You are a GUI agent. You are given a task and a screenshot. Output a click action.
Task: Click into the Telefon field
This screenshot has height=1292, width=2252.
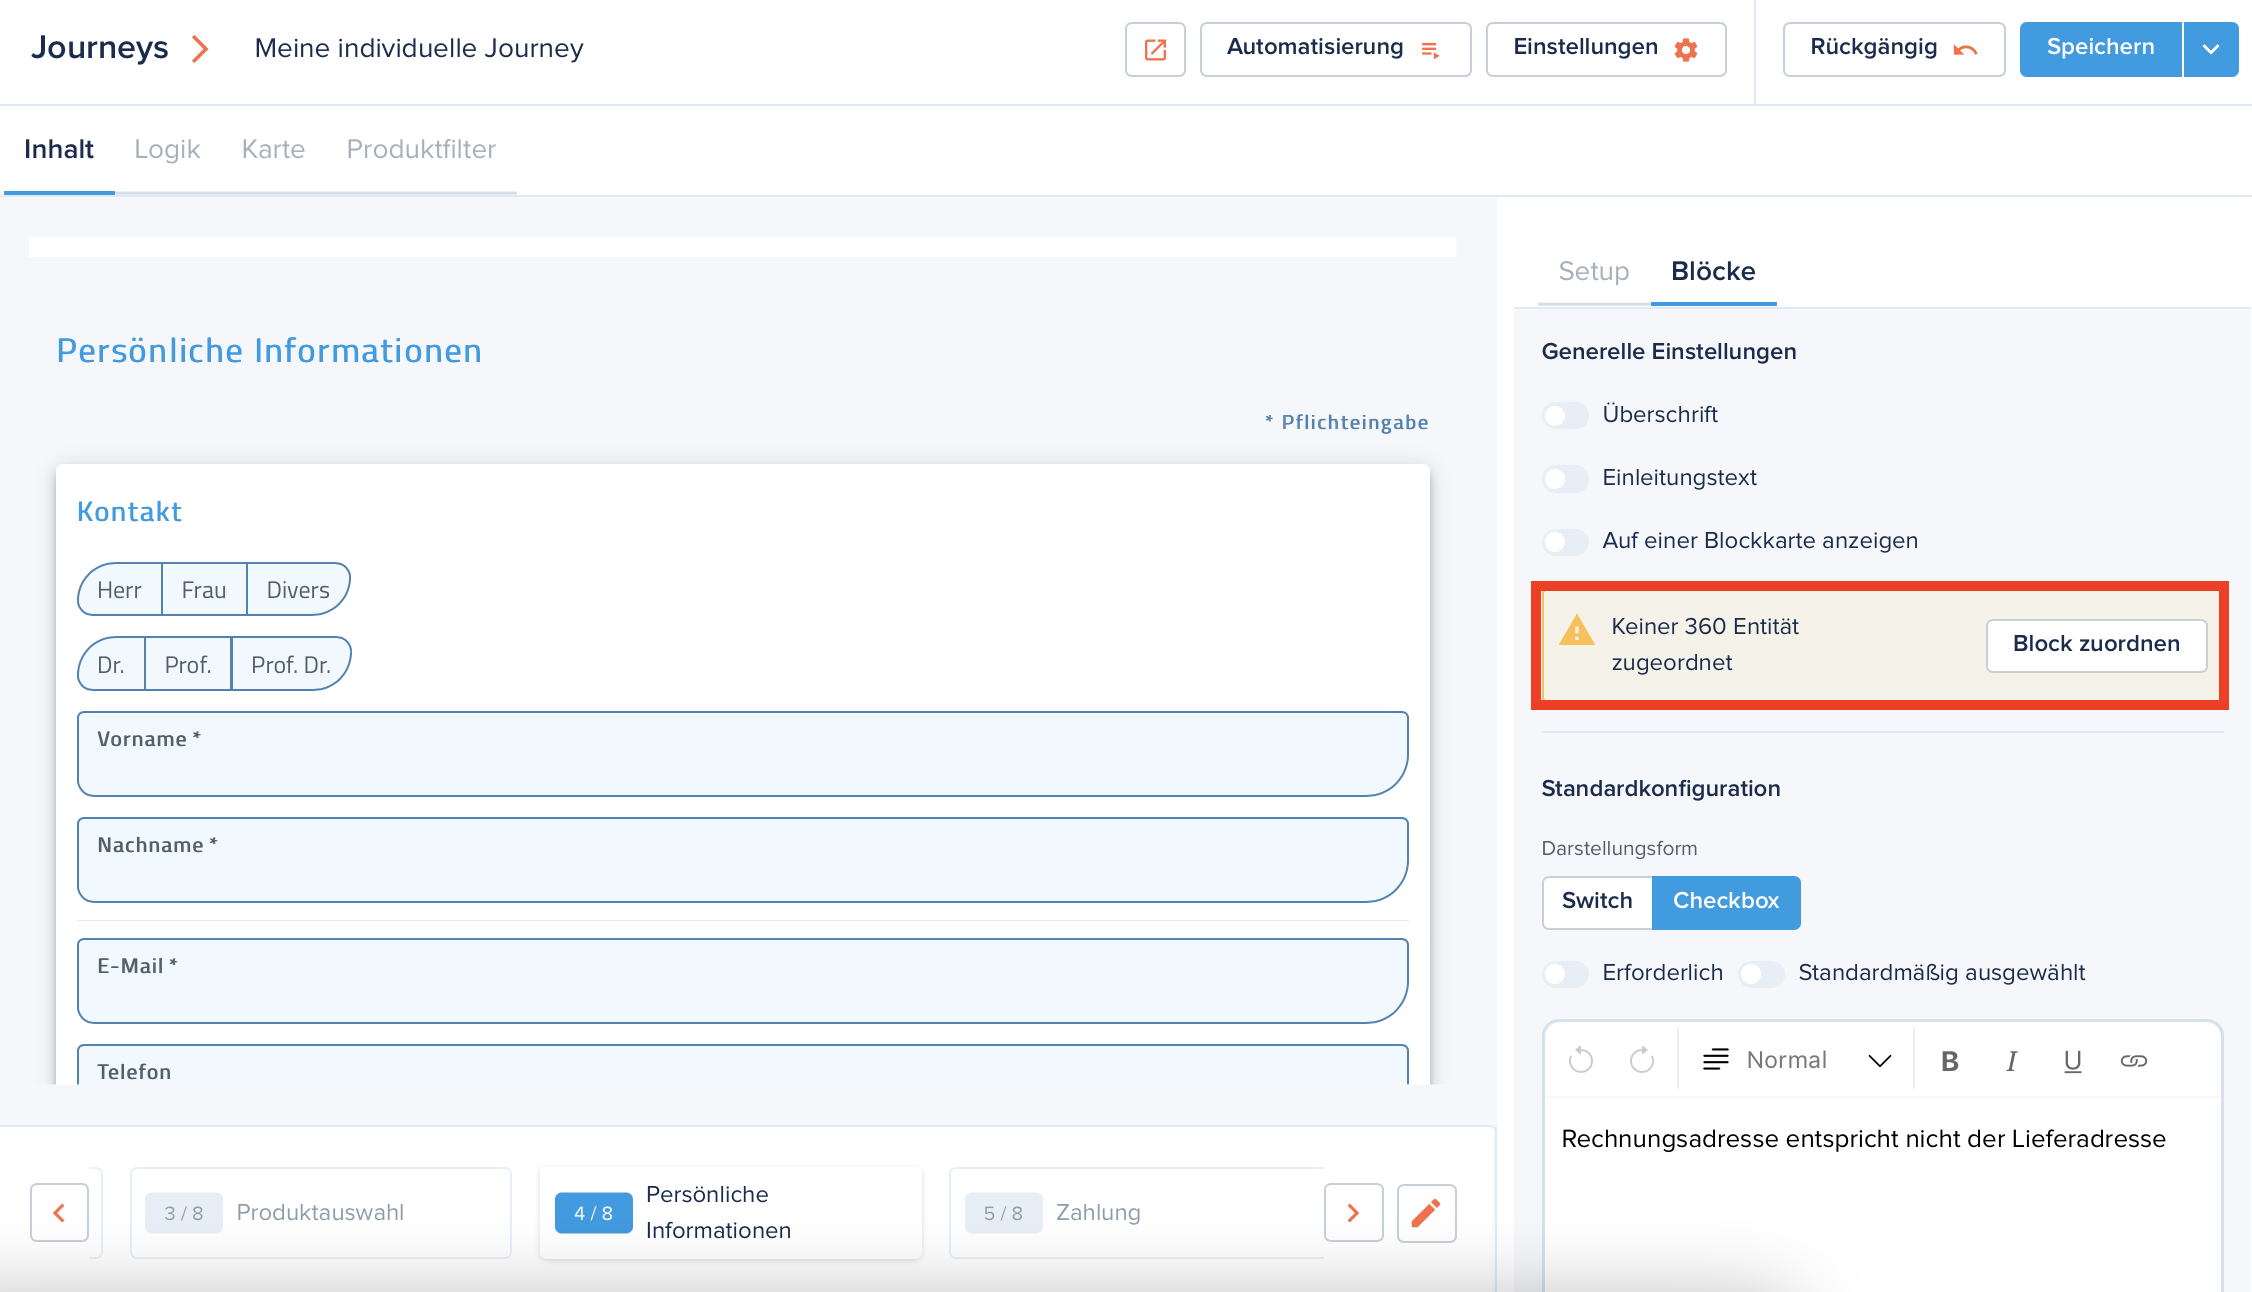pos(742,1066)
